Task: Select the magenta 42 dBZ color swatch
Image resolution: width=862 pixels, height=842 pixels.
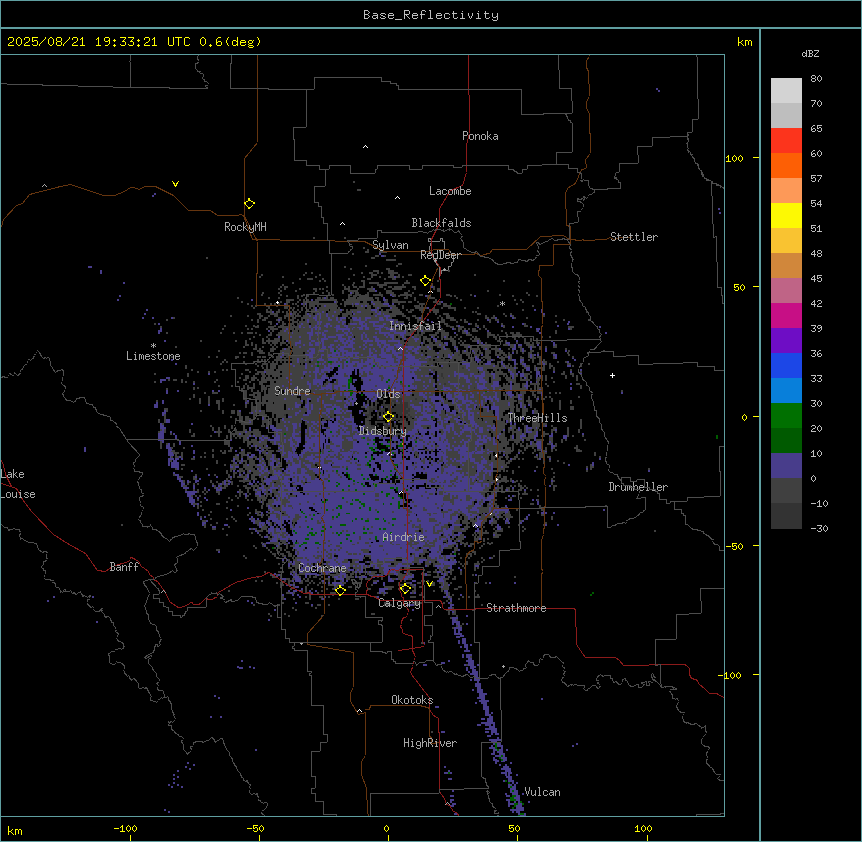Action: tap(786, 315)
